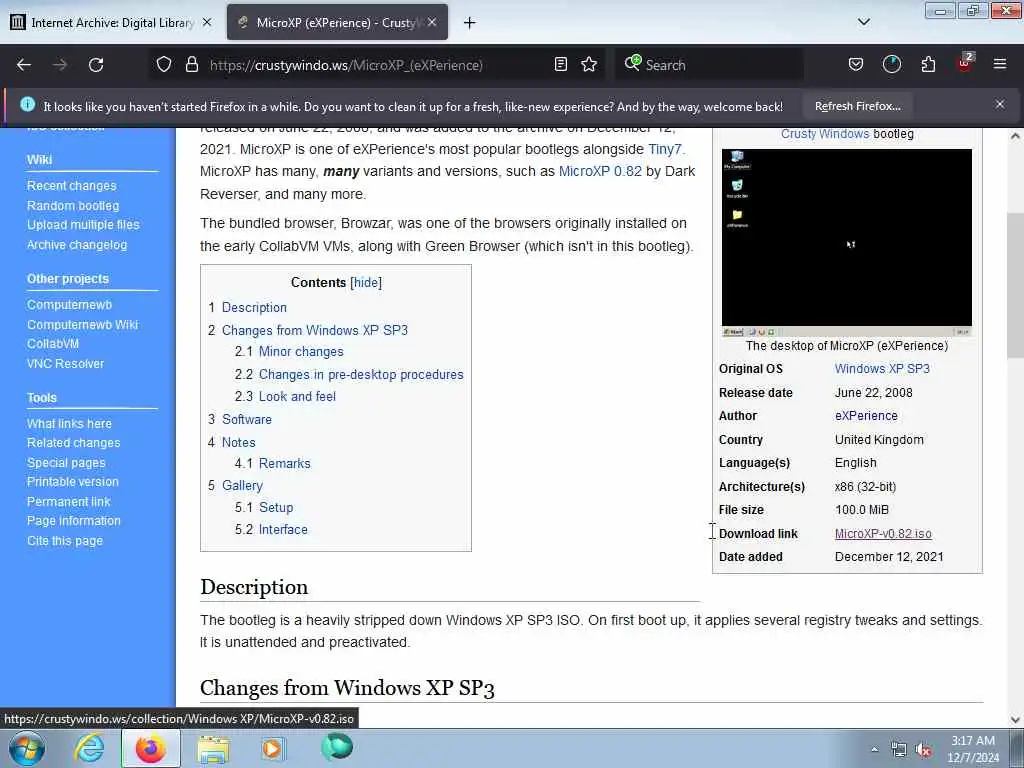Viewport: 1024px width, 768px height.
Task: Open the taskbar clock 3:17 AM
Action: [973, 749]
